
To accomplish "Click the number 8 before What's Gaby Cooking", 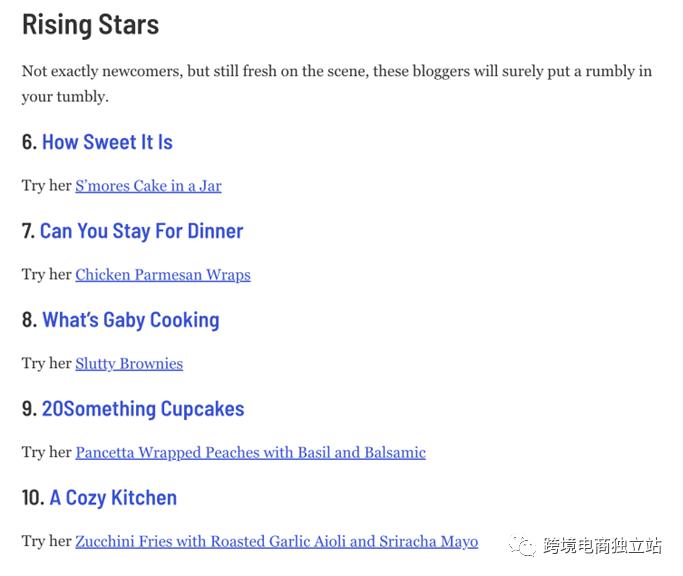I will point(29,320).
